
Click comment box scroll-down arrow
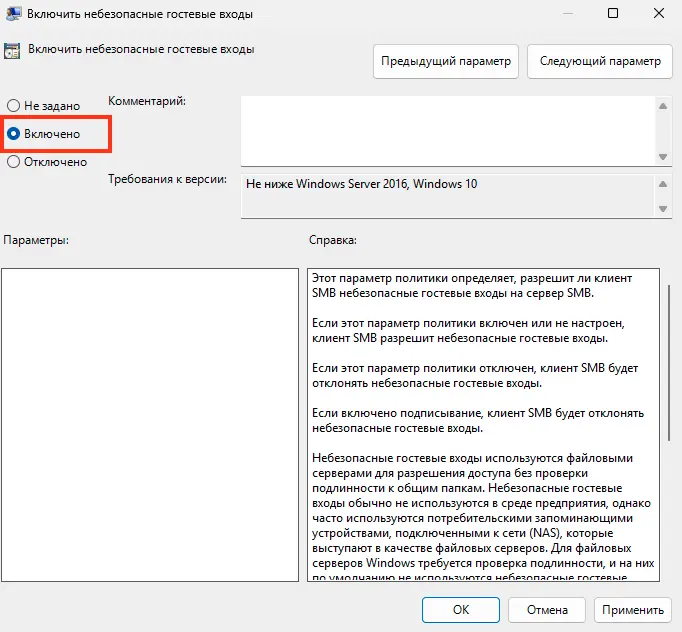(663, 157)
